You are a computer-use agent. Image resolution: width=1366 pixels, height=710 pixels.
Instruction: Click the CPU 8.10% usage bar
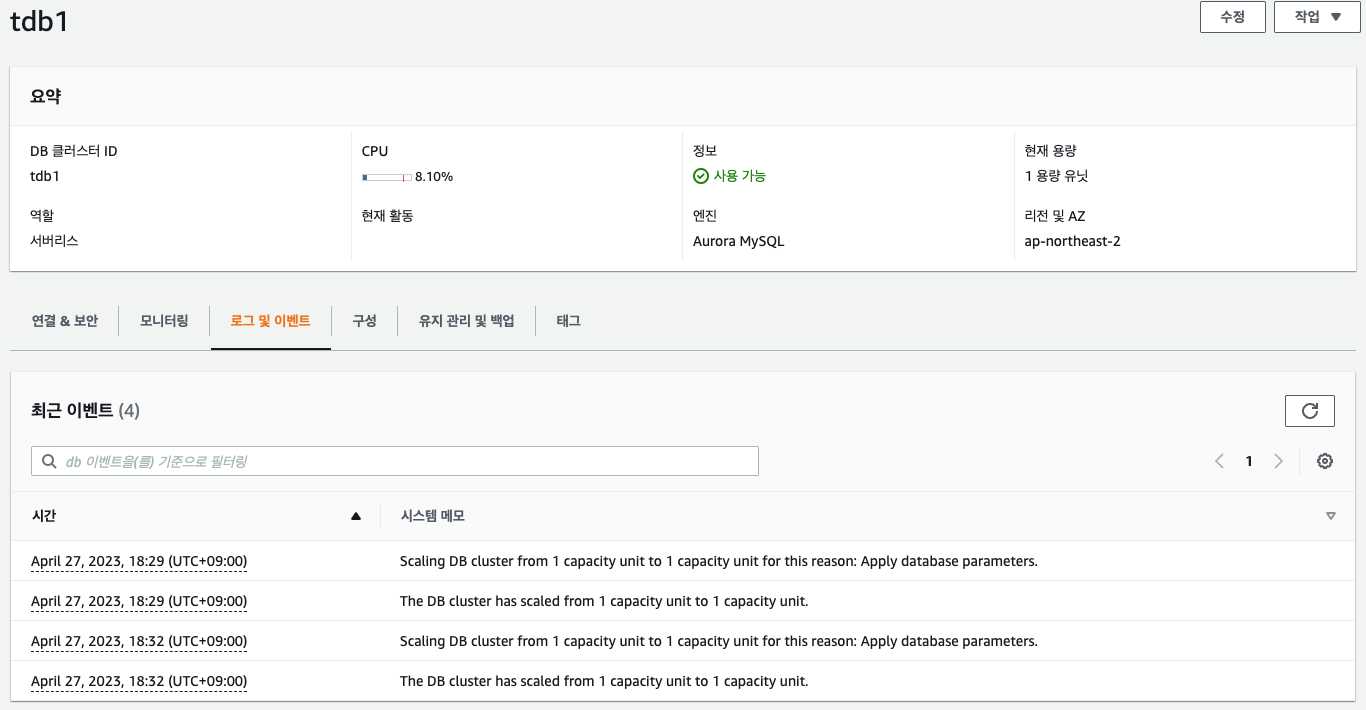tap(387, 177)
